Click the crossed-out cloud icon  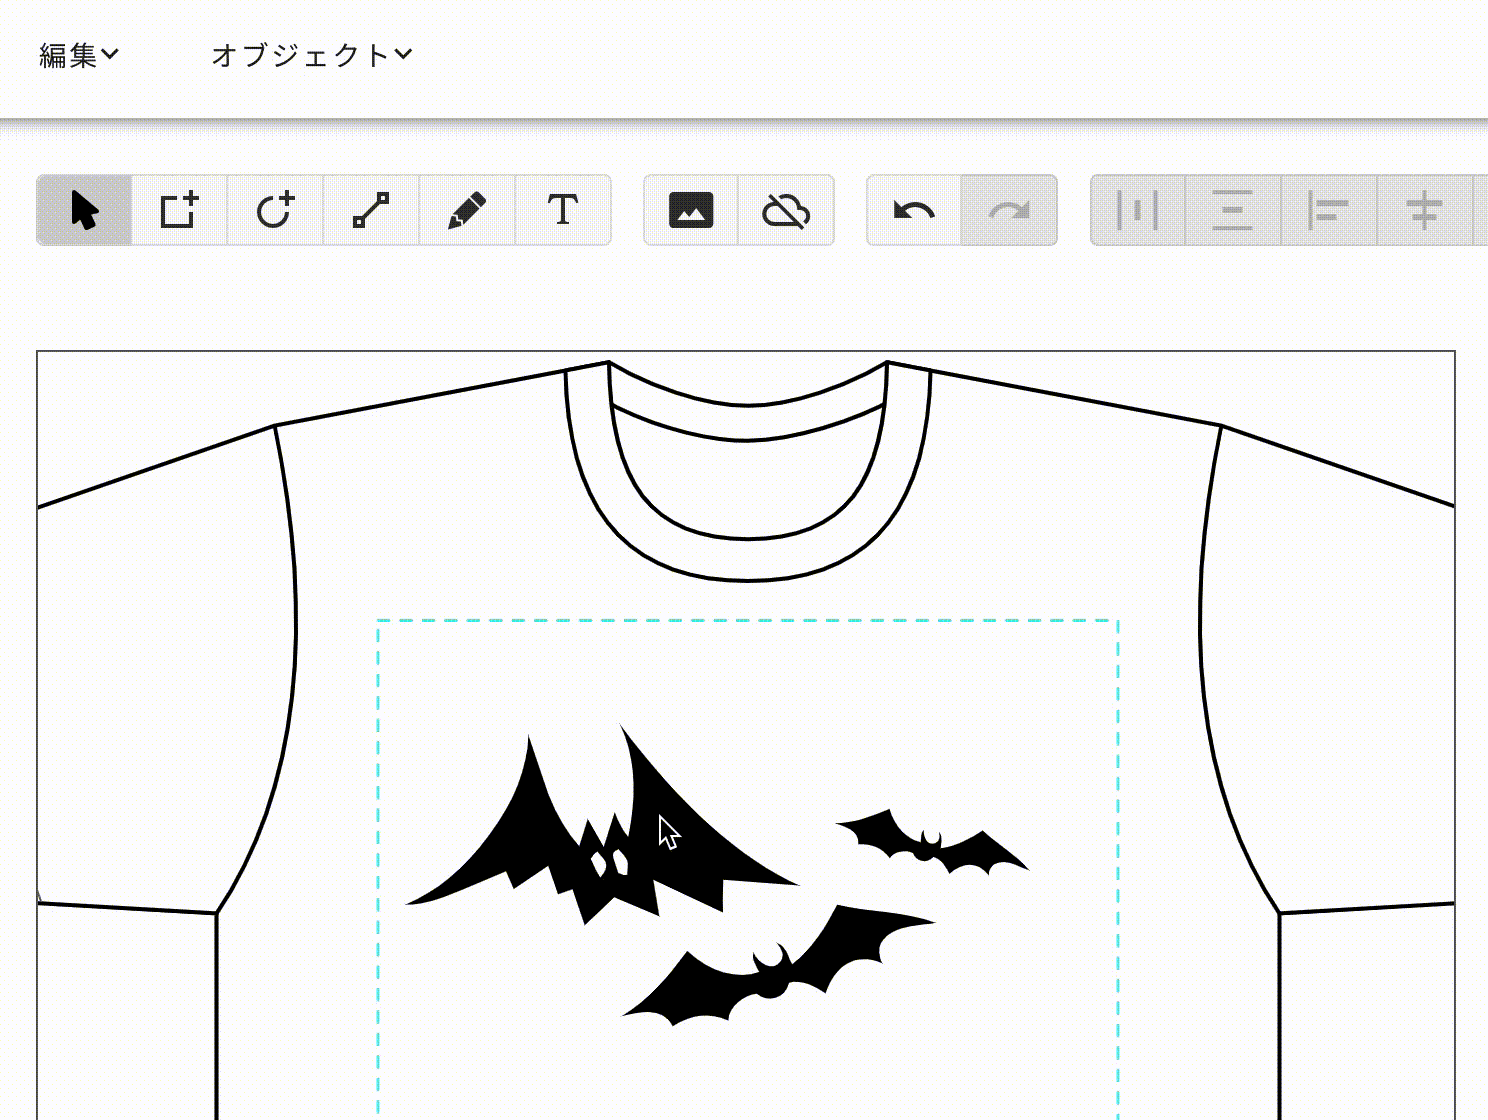click(x=786, y=210)
